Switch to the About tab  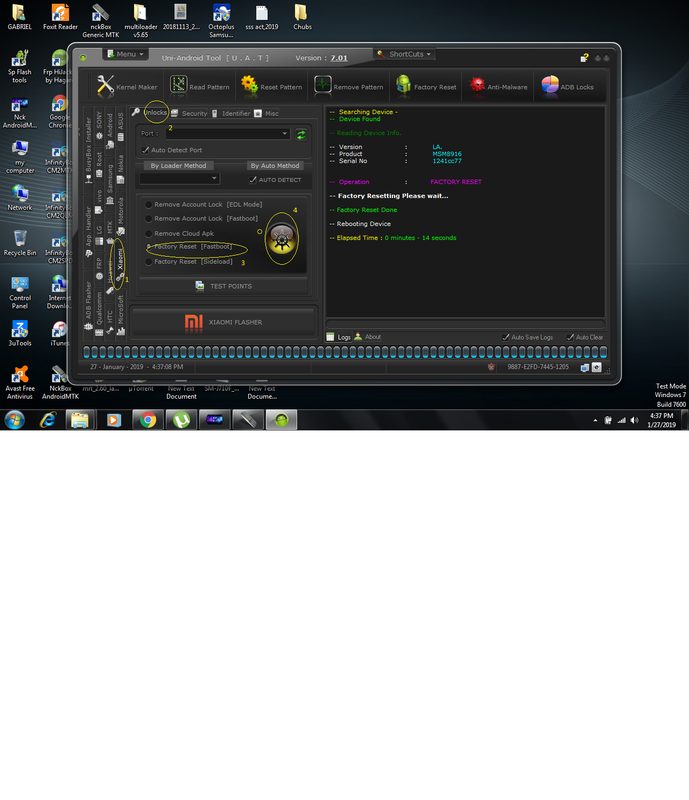point(368,337)
